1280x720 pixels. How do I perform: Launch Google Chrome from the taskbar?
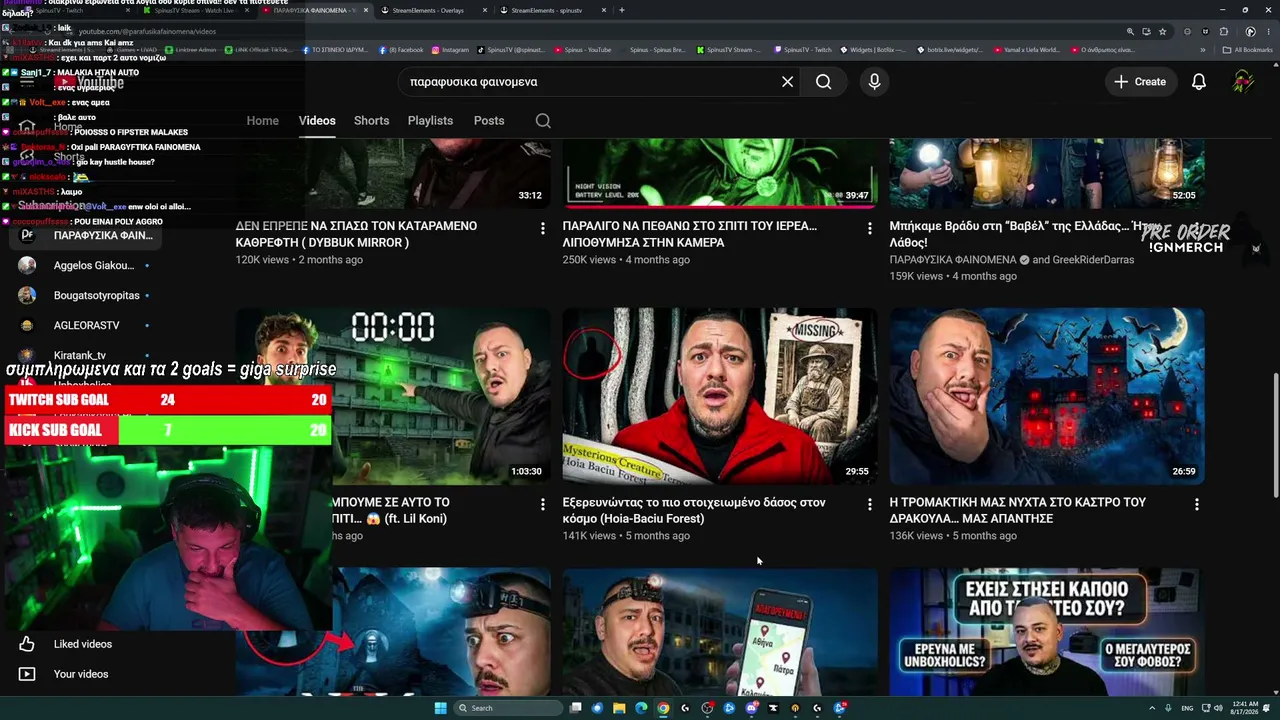663,708
